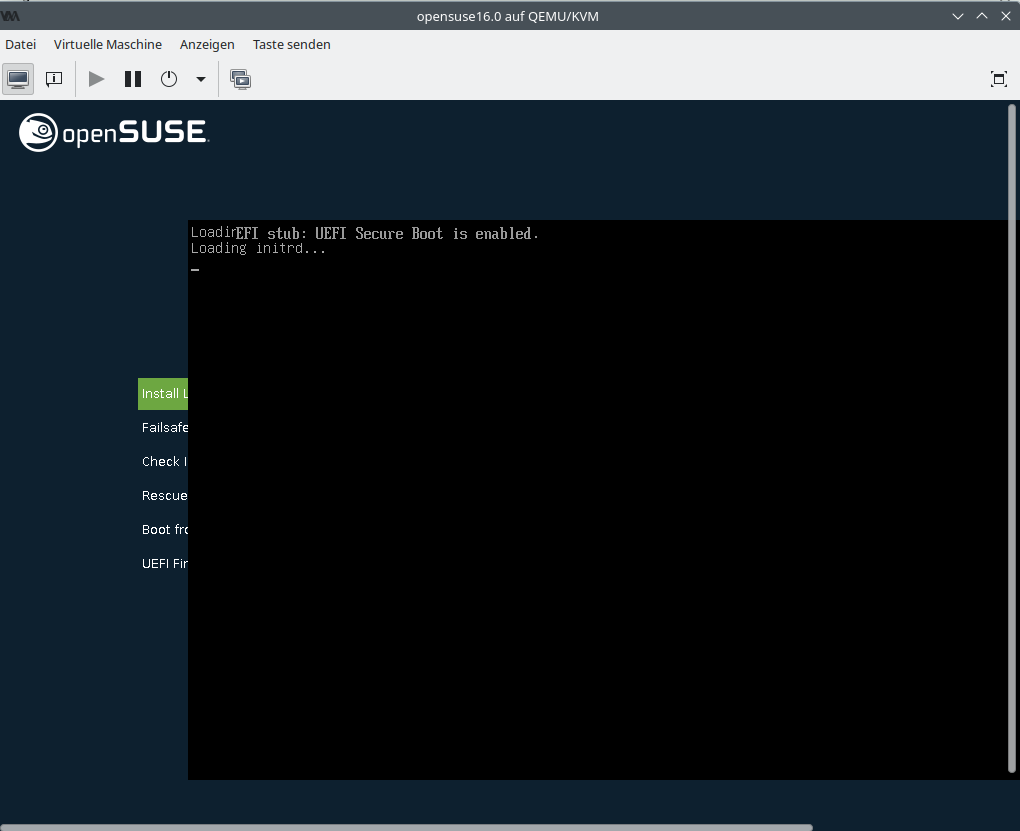
Task: Open the Datei menu
Action: pyautogui.click(x=21, y=44)
